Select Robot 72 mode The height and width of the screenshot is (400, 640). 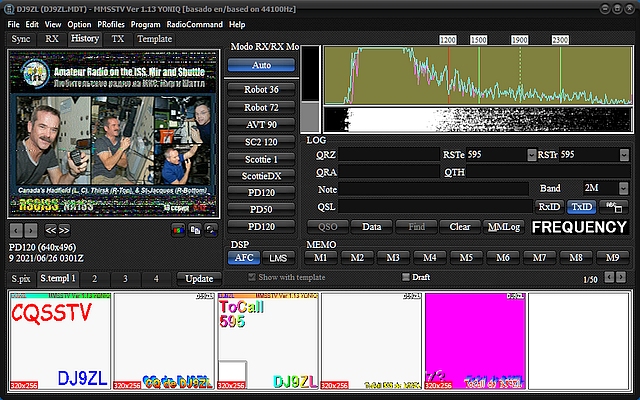pyautogui.click(x=261, y=108)
